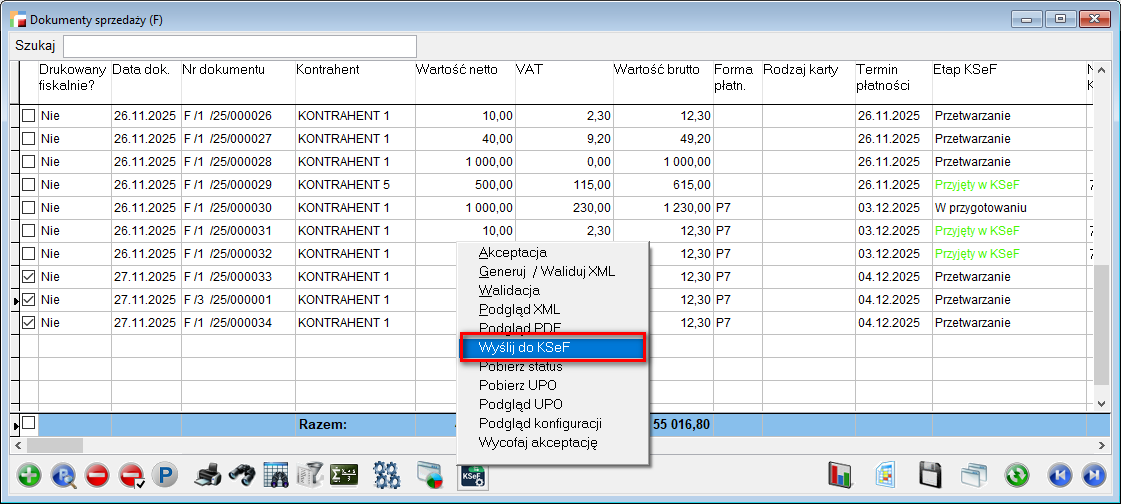Uncheck checkbox for document F/1/25/000033
Image resolution: width=1121 pixels, height=504 pixels.
pos(29,277)
